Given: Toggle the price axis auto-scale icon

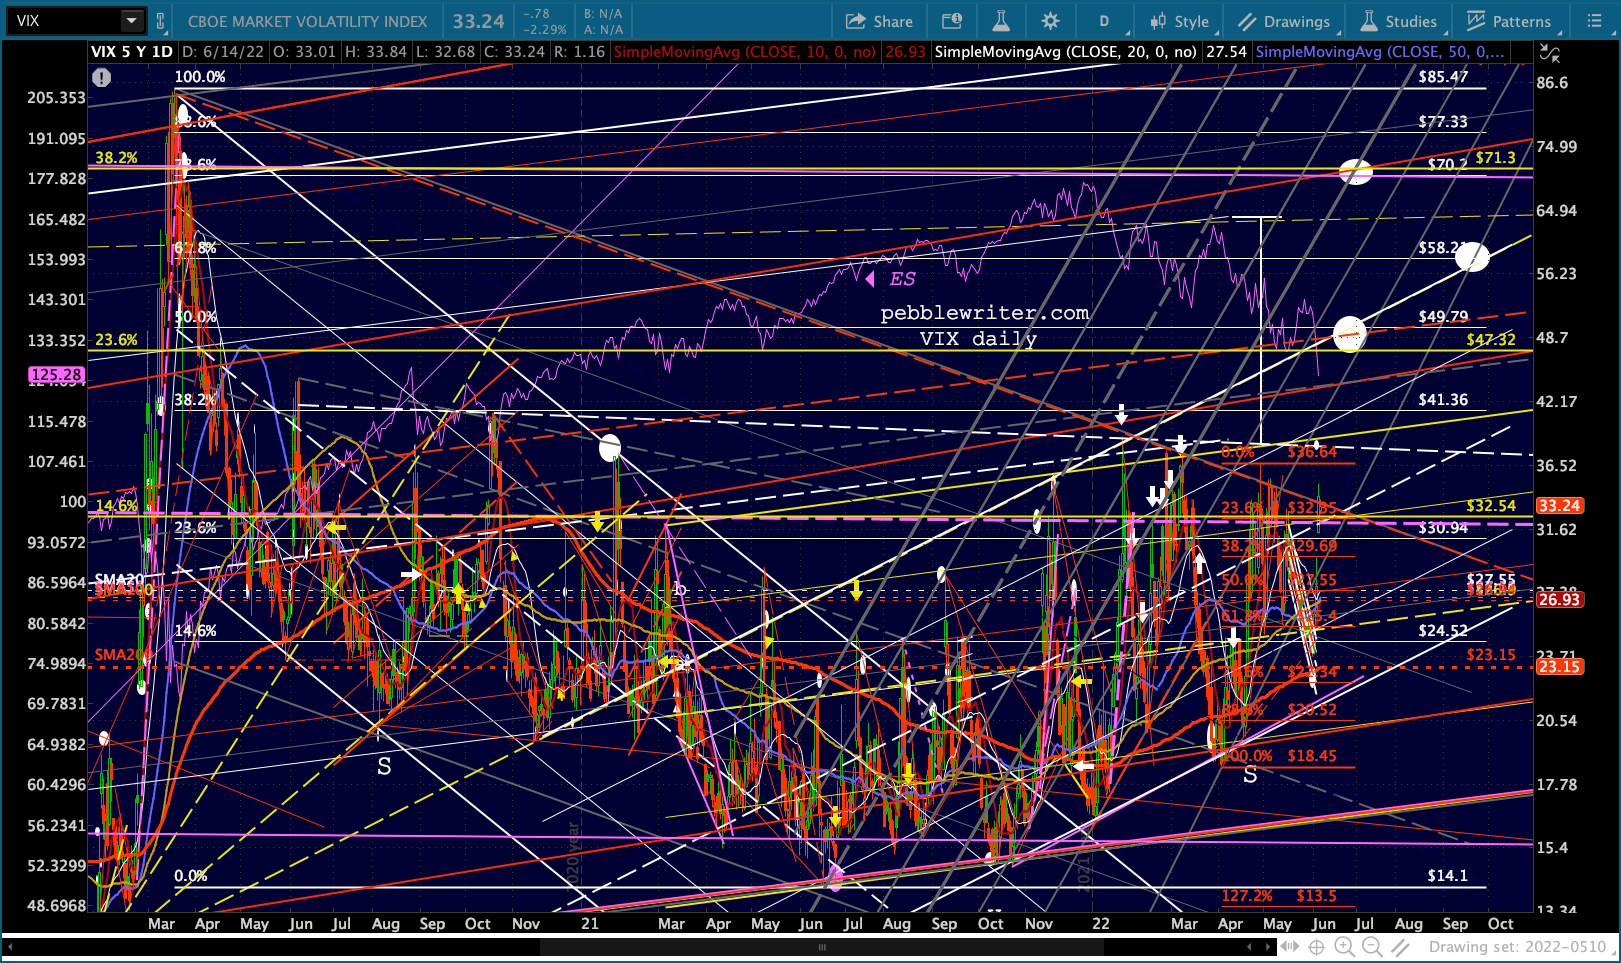Looking at the screenshot, I should point(1549,54).
